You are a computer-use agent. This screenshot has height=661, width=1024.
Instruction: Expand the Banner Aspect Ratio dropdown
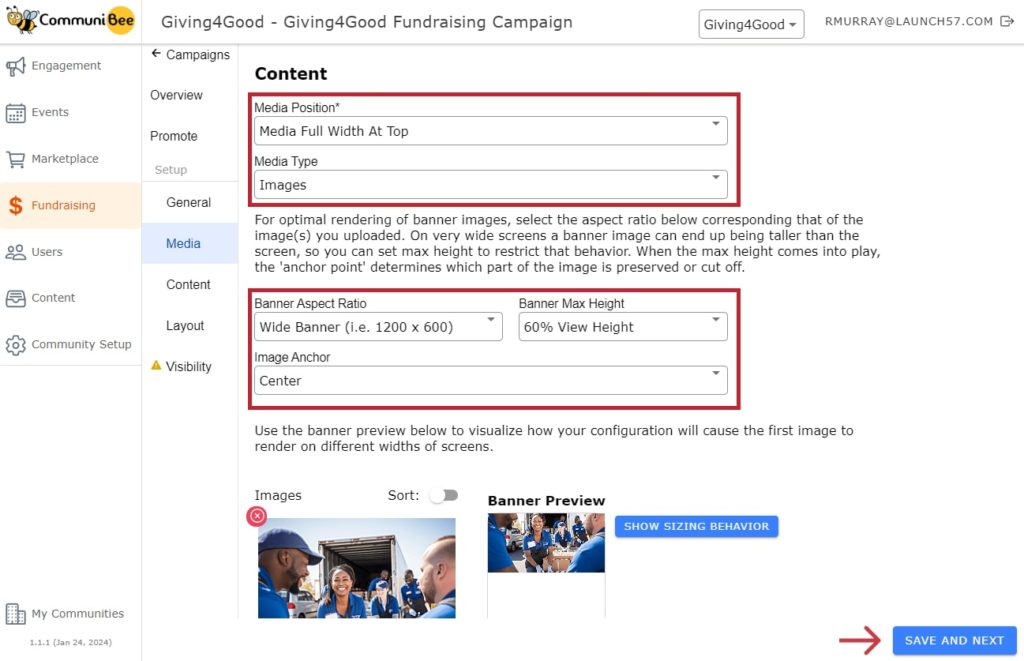pyautogui.click(x=378, y=326)
